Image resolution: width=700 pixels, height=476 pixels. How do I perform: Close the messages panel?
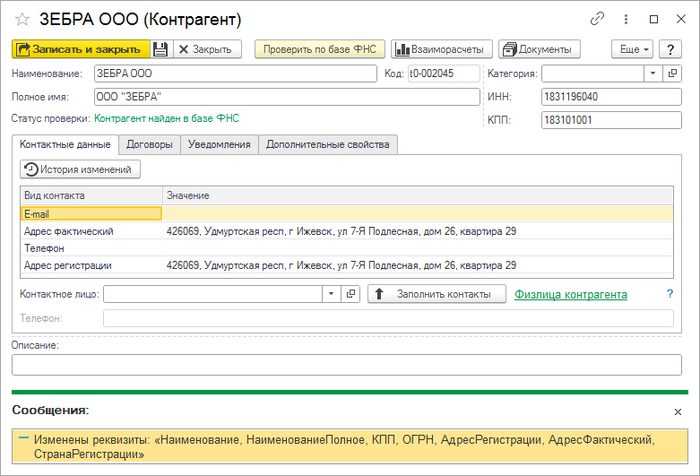[x=677, y=411]
